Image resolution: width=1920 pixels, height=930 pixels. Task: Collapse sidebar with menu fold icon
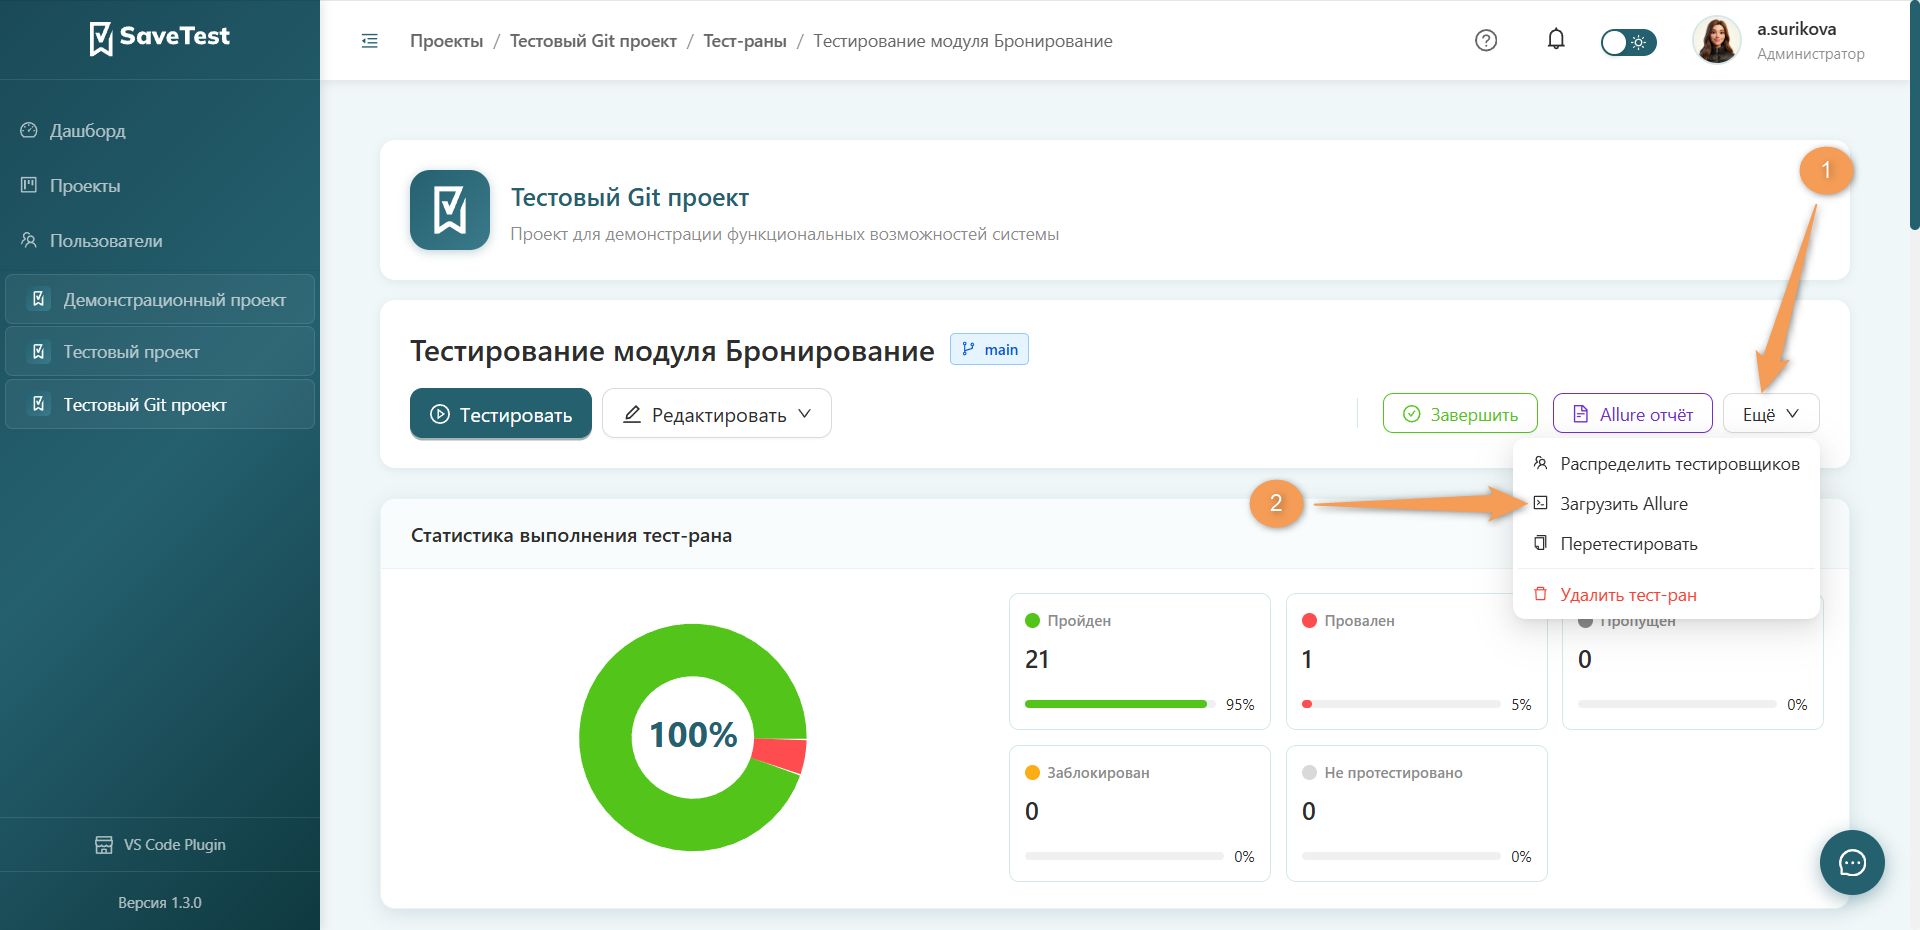(370, 41)
